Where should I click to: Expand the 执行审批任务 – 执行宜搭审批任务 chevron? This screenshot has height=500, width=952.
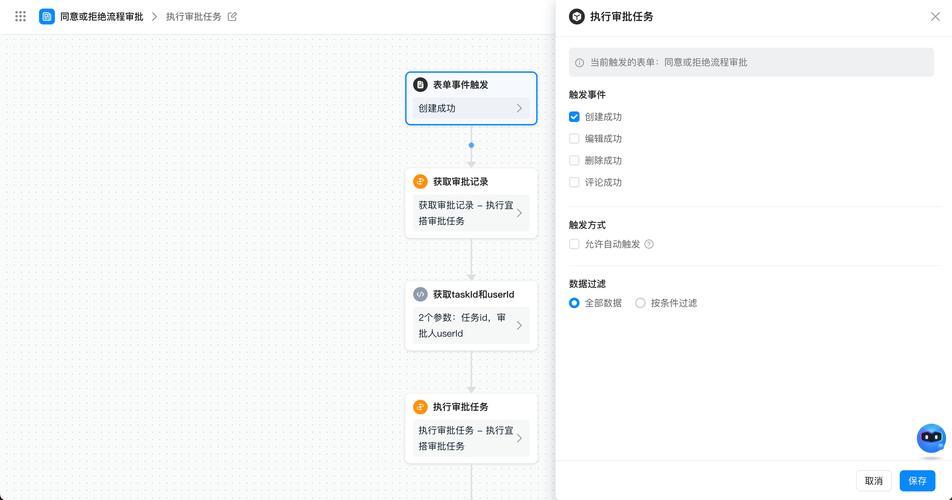(519, 438)
